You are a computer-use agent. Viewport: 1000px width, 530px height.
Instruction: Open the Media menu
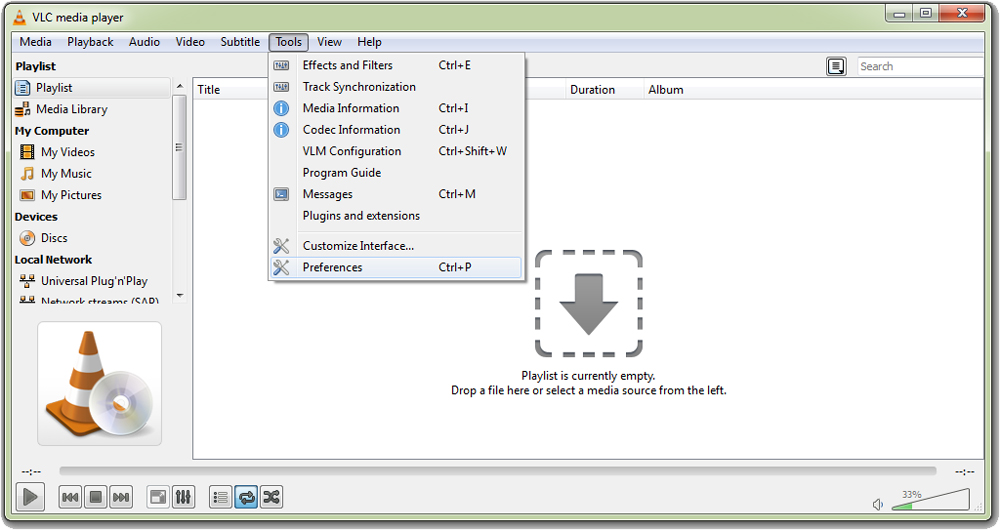click(x=36, y=42)
